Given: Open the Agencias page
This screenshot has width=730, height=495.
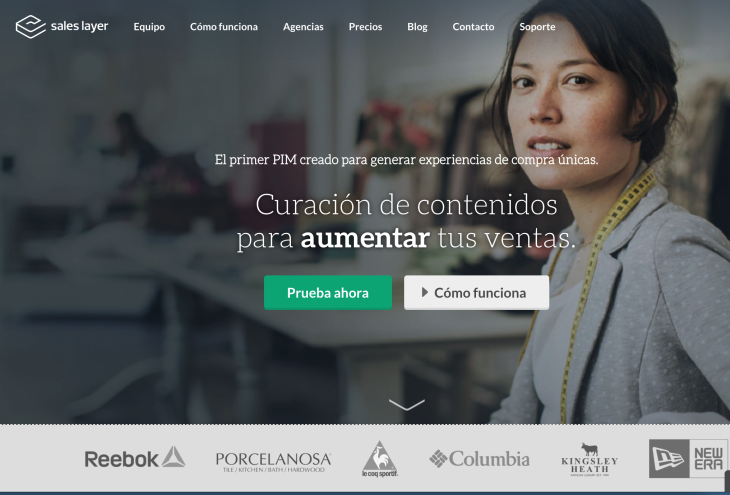Looking at the screenshot, I should pos(303,27).
